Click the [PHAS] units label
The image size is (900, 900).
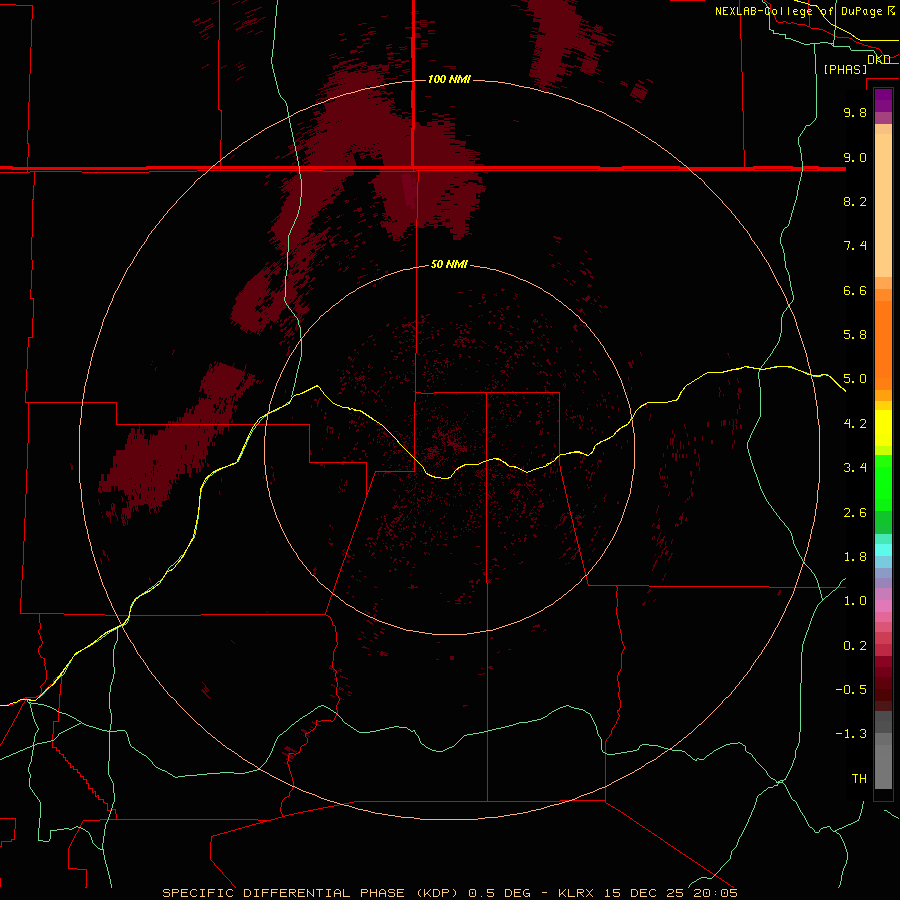[845, 70]
